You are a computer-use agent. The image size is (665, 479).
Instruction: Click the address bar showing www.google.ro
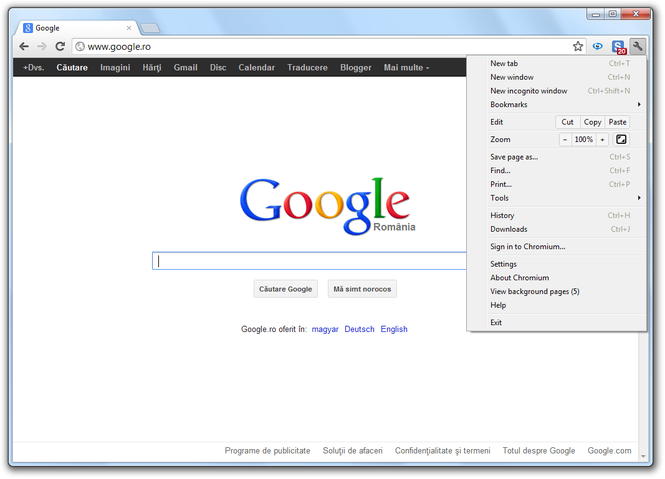click(327, 46)
